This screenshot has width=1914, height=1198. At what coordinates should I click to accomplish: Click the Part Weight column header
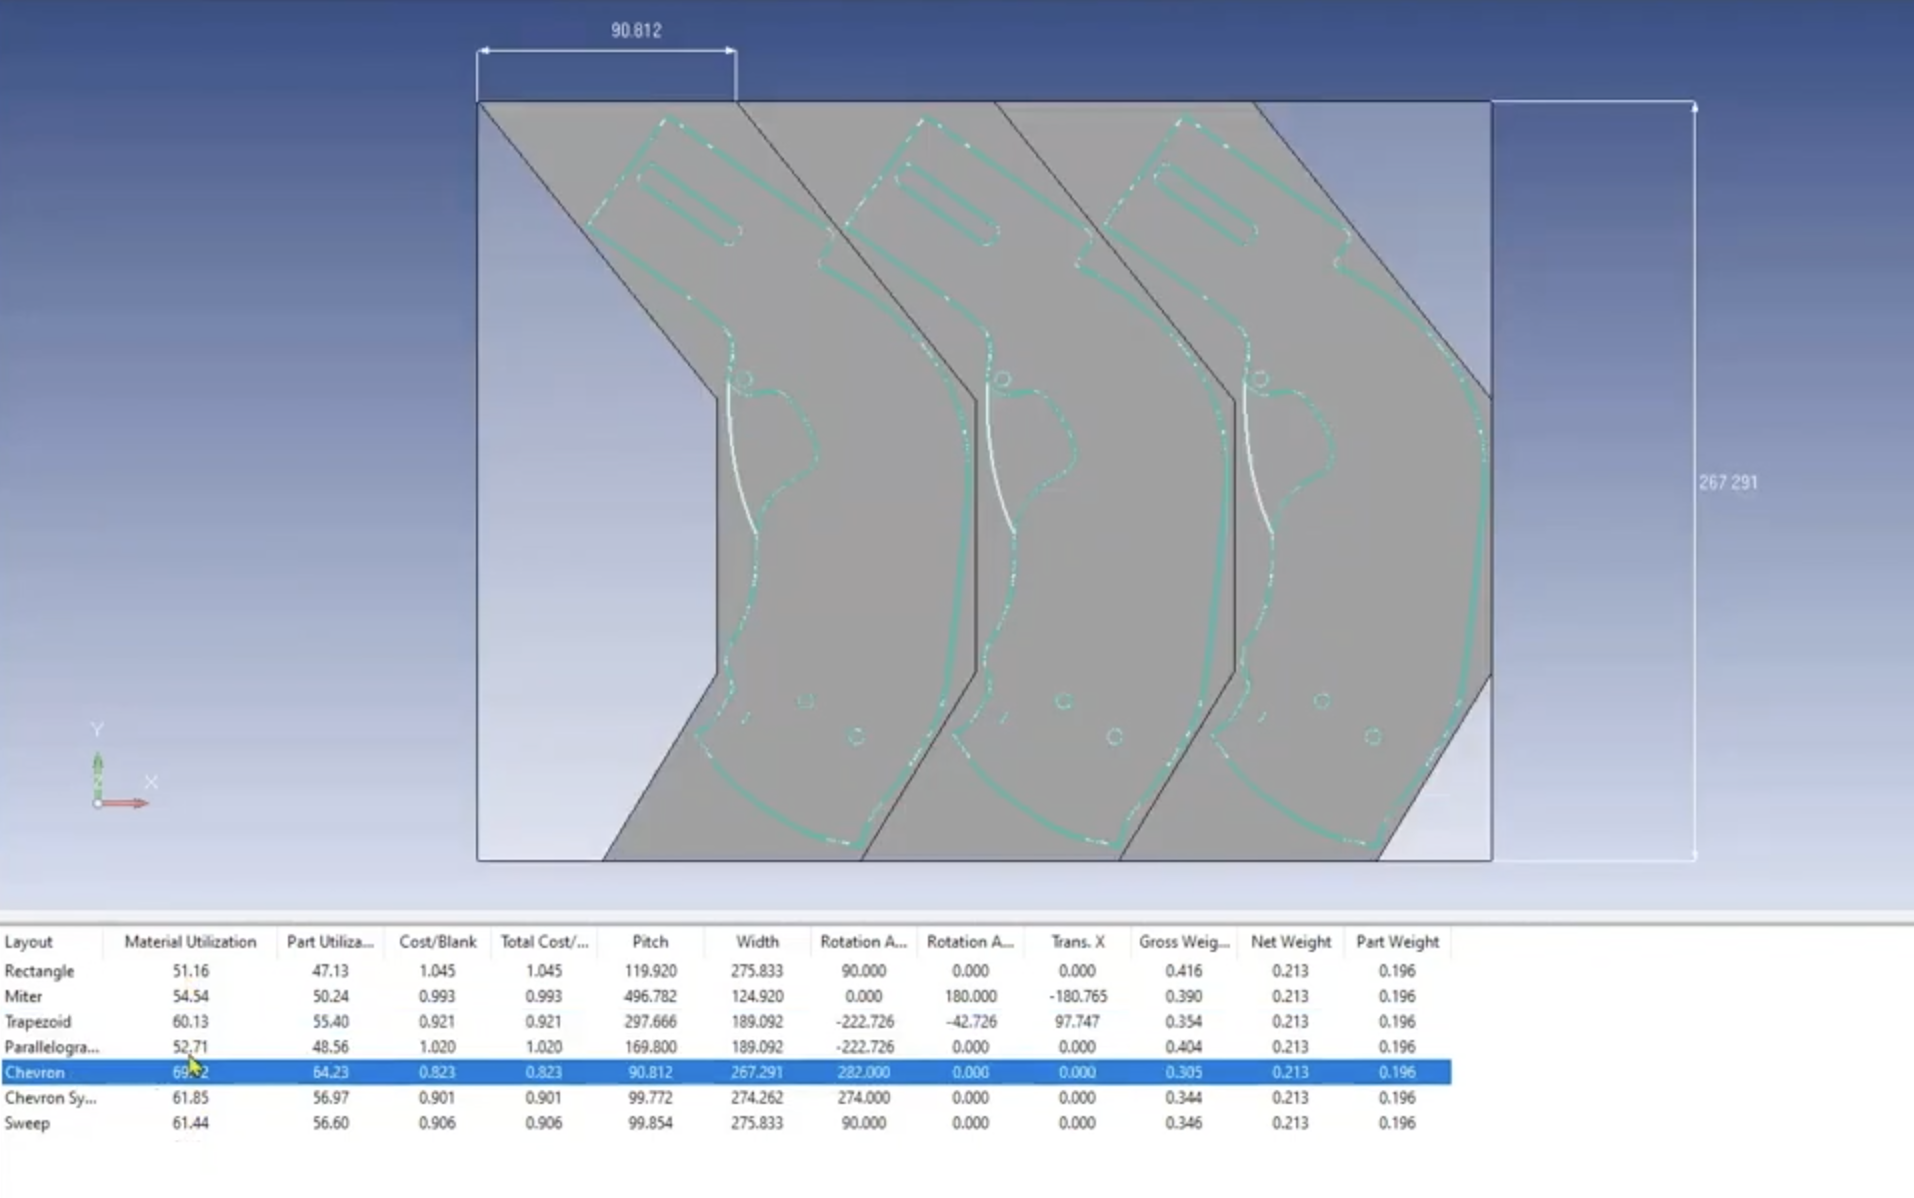point(1396,941)
